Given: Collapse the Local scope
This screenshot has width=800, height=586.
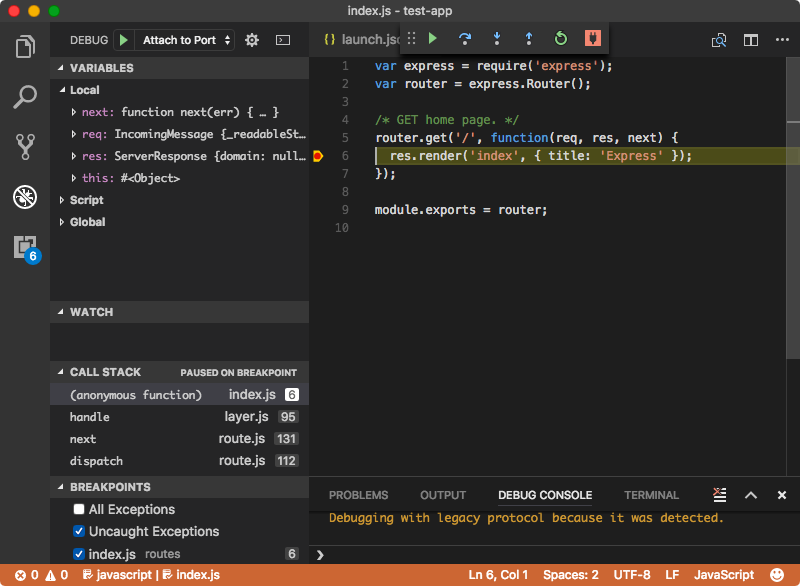Looking at the screenshot, I should 62,90.
